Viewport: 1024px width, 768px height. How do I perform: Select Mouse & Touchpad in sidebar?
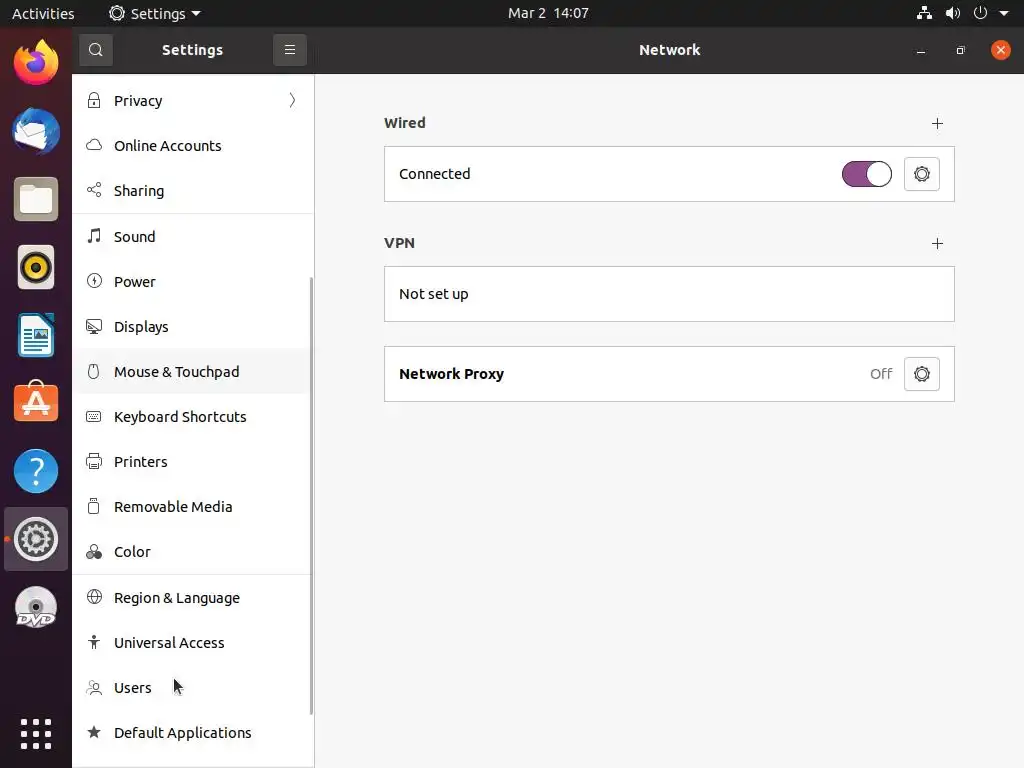[176, 372]
